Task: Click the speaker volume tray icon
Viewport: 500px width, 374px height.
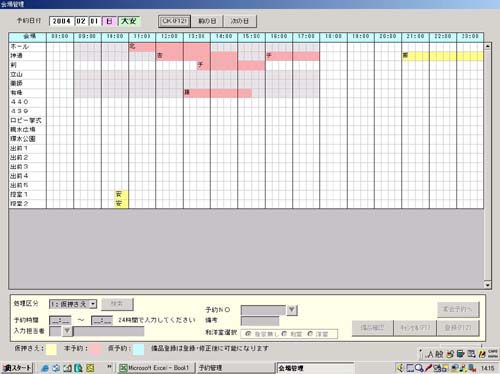Action: [x=400, y=368]
